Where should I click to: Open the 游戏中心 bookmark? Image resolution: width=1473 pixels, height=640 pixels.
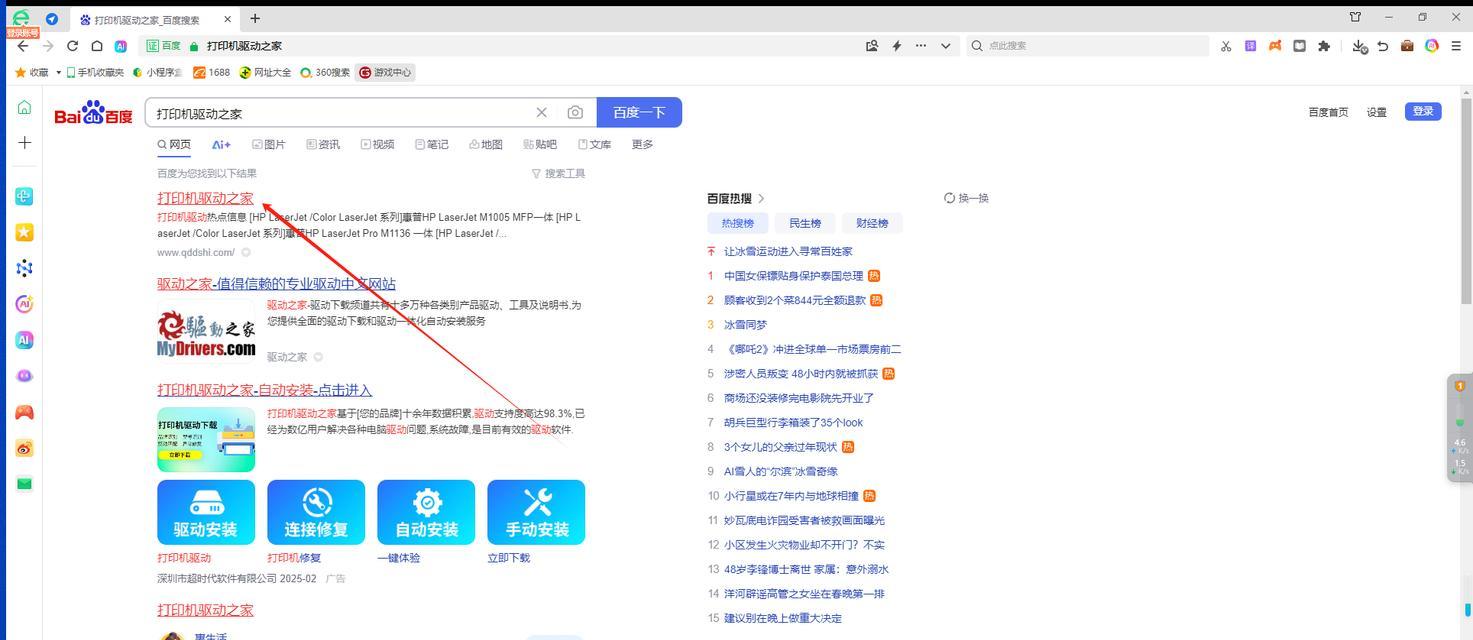coord(385,72)
